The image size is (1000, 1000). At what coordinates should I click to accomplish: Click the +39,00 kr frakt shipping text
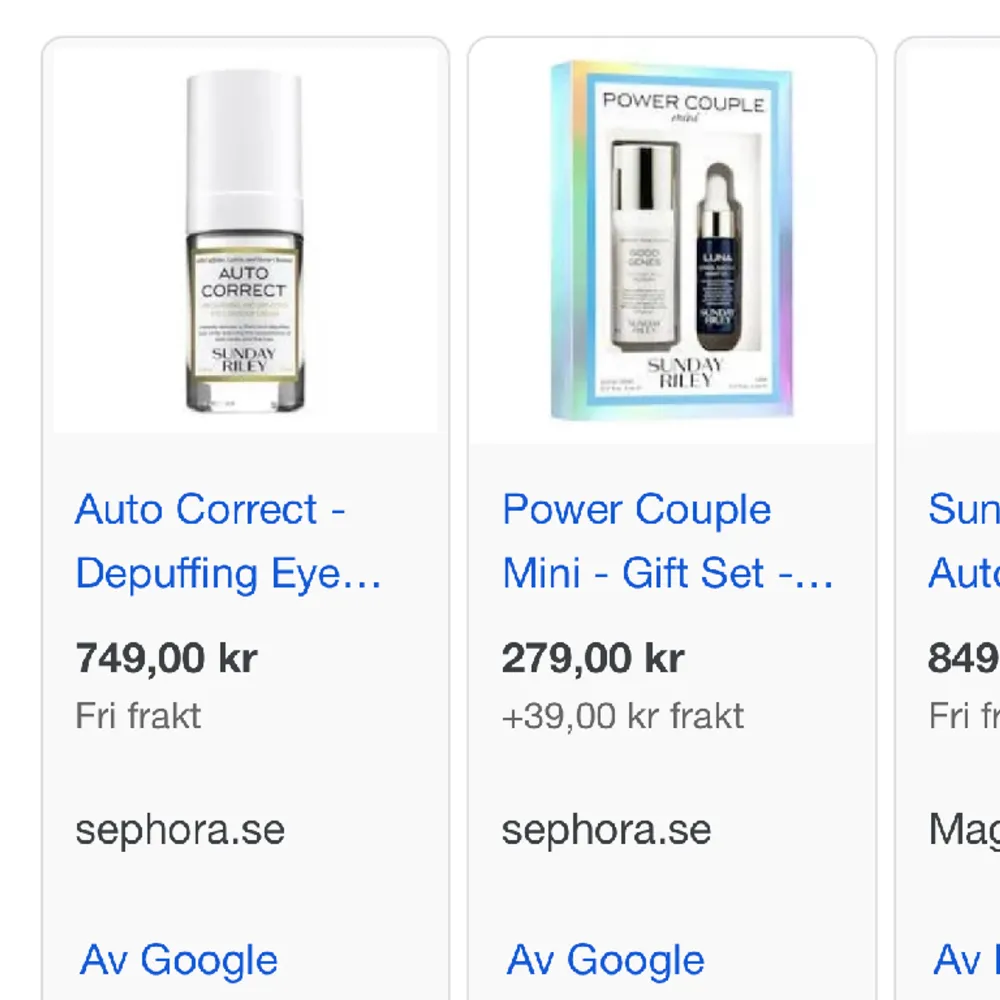622,715
